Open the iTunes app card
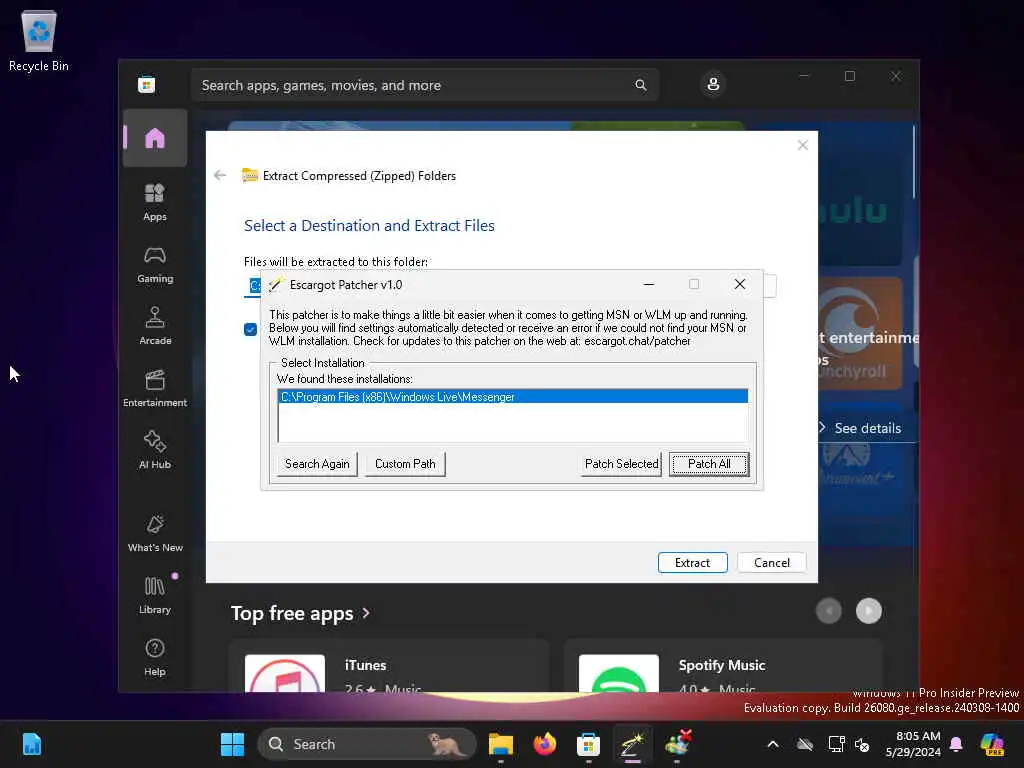 pos(389,666)
